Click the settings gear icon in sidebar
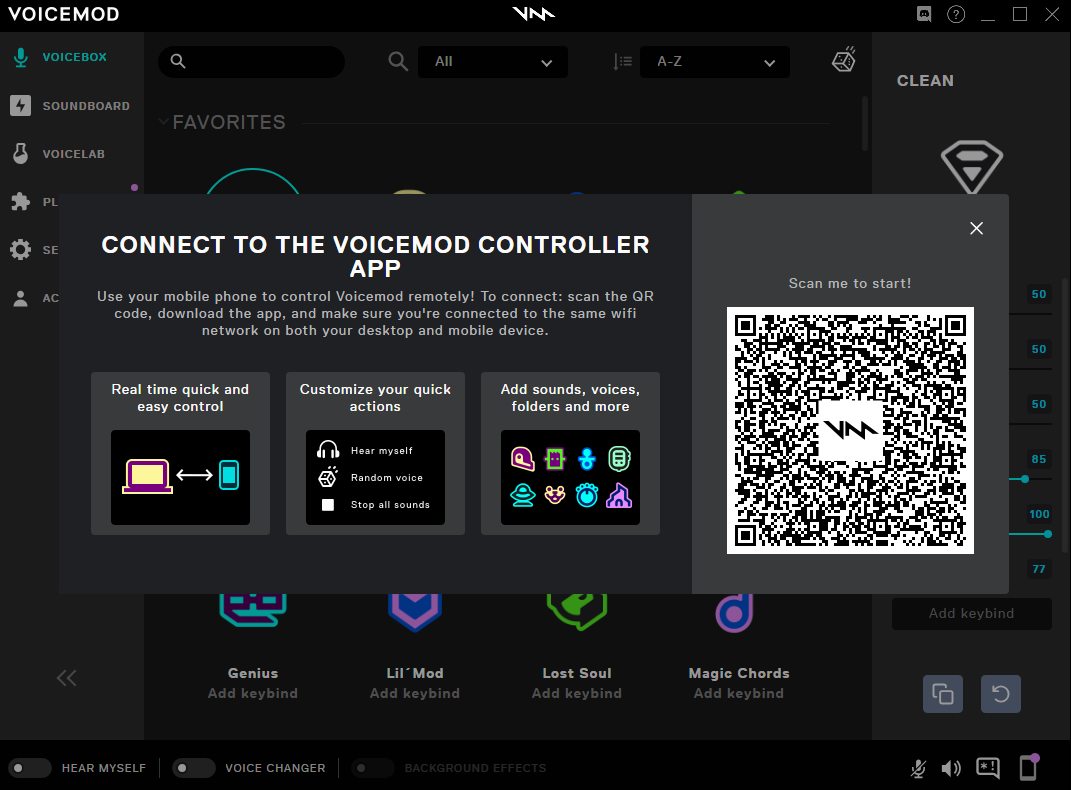 (x=20, y=249)
